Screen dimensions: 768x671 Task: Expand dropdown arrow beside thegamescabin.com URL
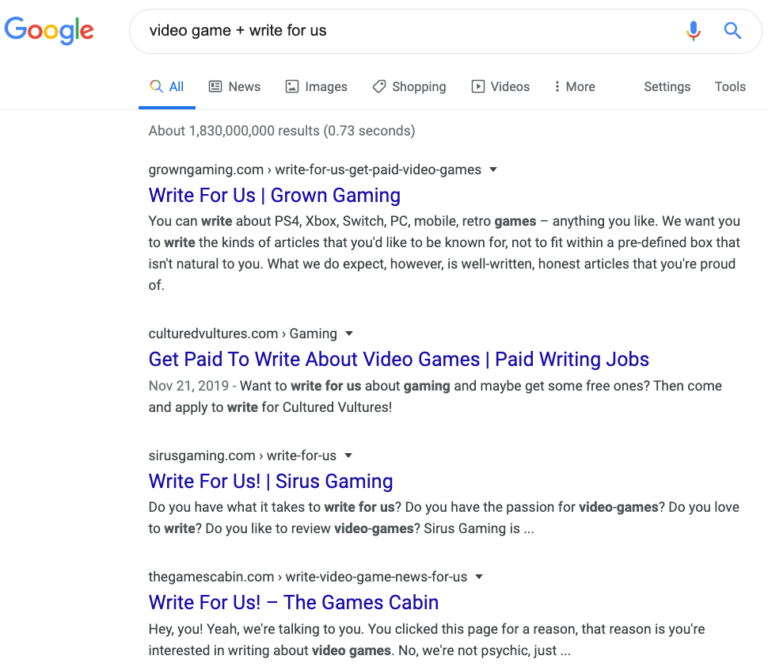479,577
